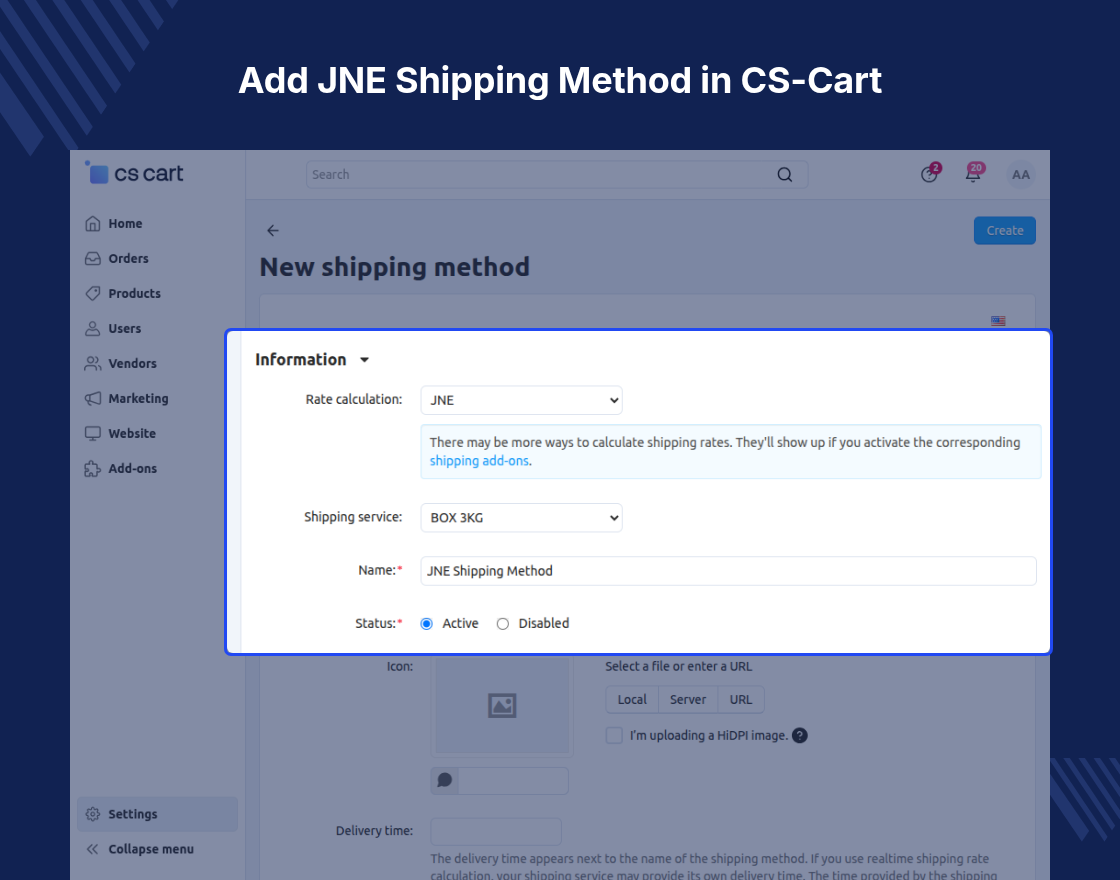This screenshot has width=1120, height=880.
Task: Check I'm uploading a HiDPI image
Action: [614, 736]
